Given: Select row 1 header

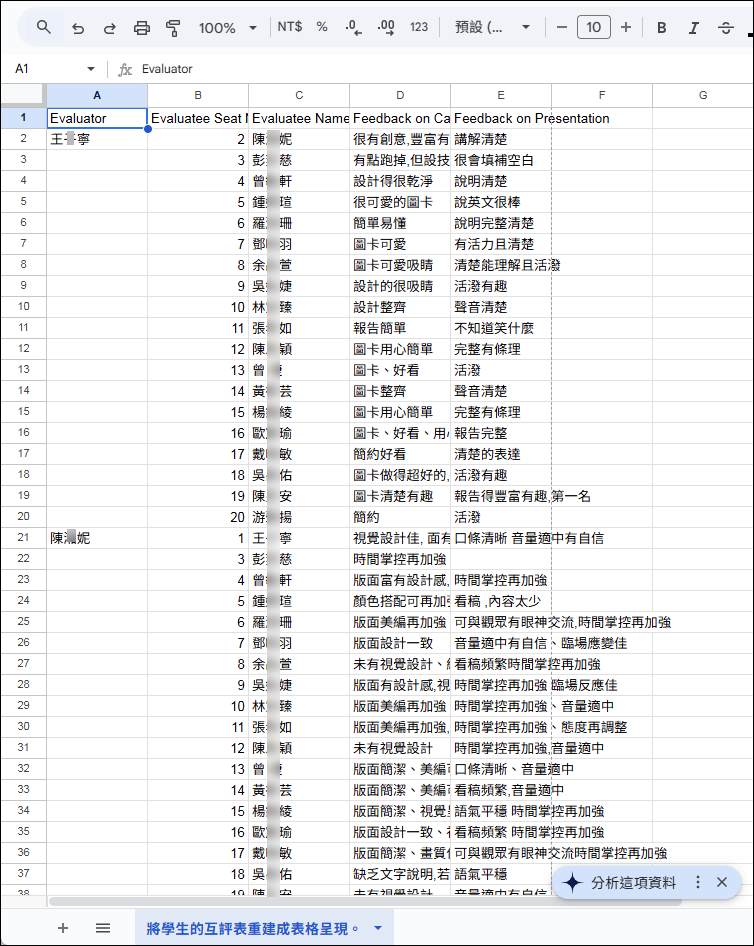Looking at the screenshot, I should (x=24, y=118).
